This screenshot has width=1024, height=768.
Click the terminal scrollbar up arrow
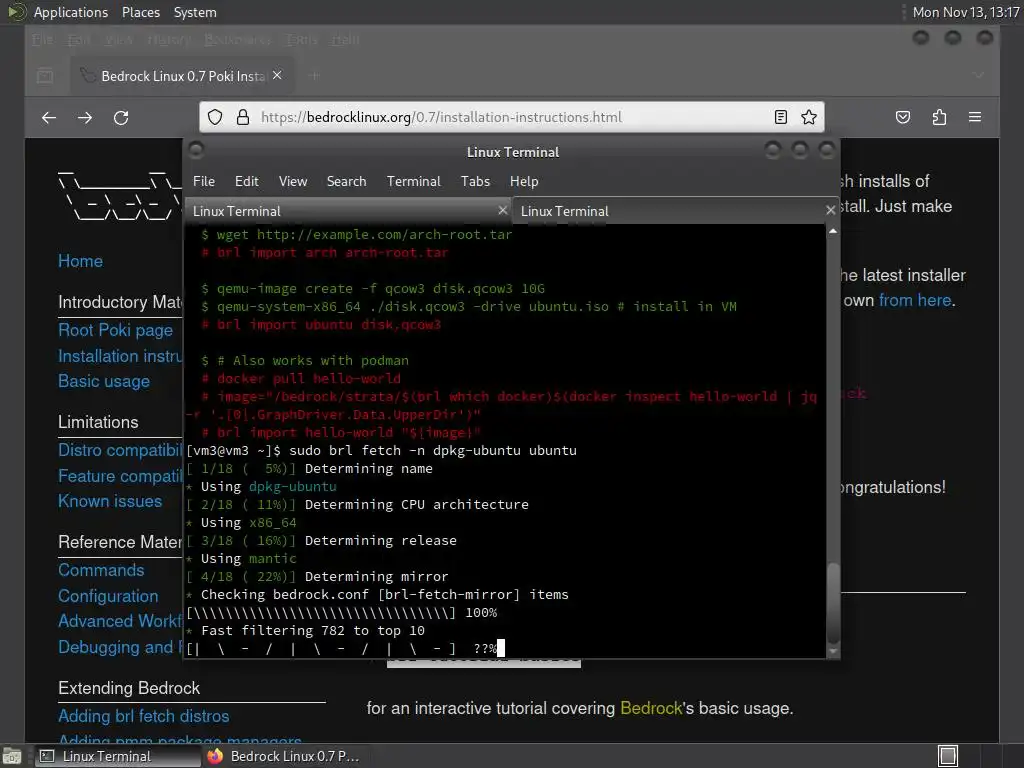[833, 231]
